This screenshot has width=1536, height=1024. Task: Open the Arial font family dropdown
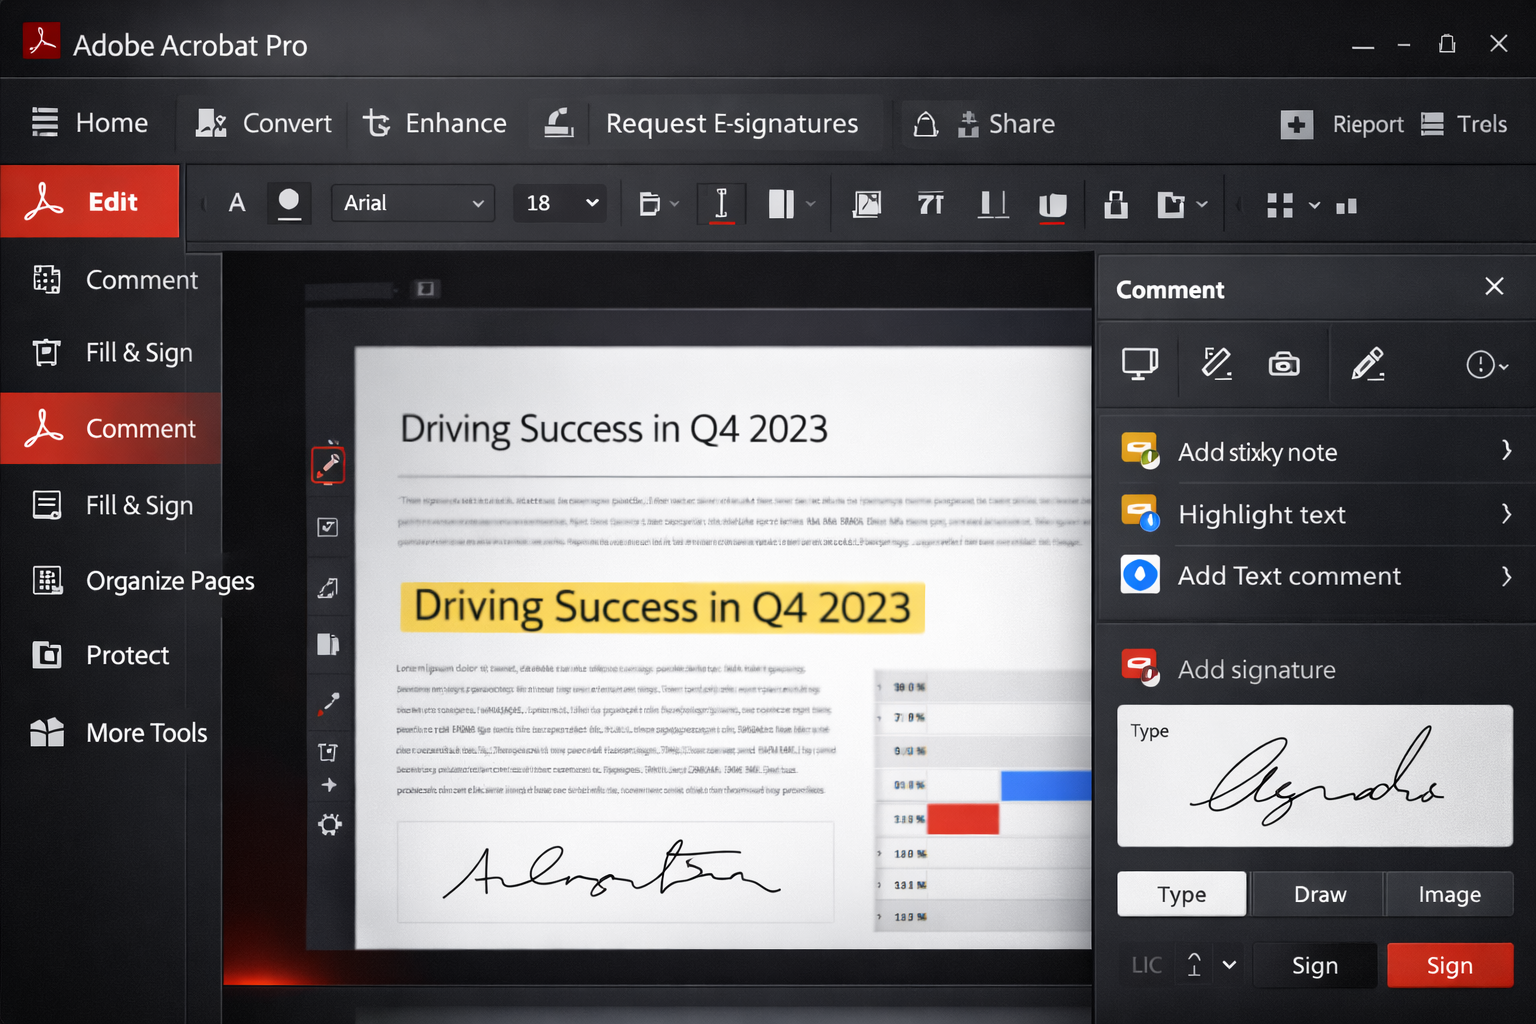(x=413, y=203)
